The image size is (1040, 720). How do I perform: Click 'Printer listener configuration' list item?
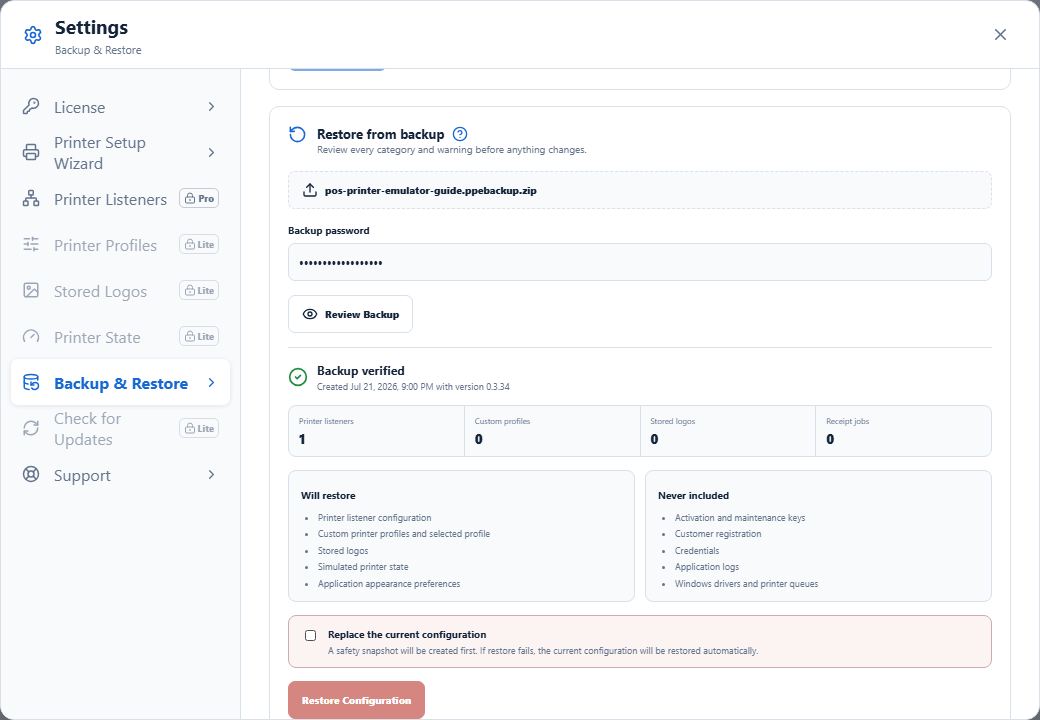click(374, 518)
